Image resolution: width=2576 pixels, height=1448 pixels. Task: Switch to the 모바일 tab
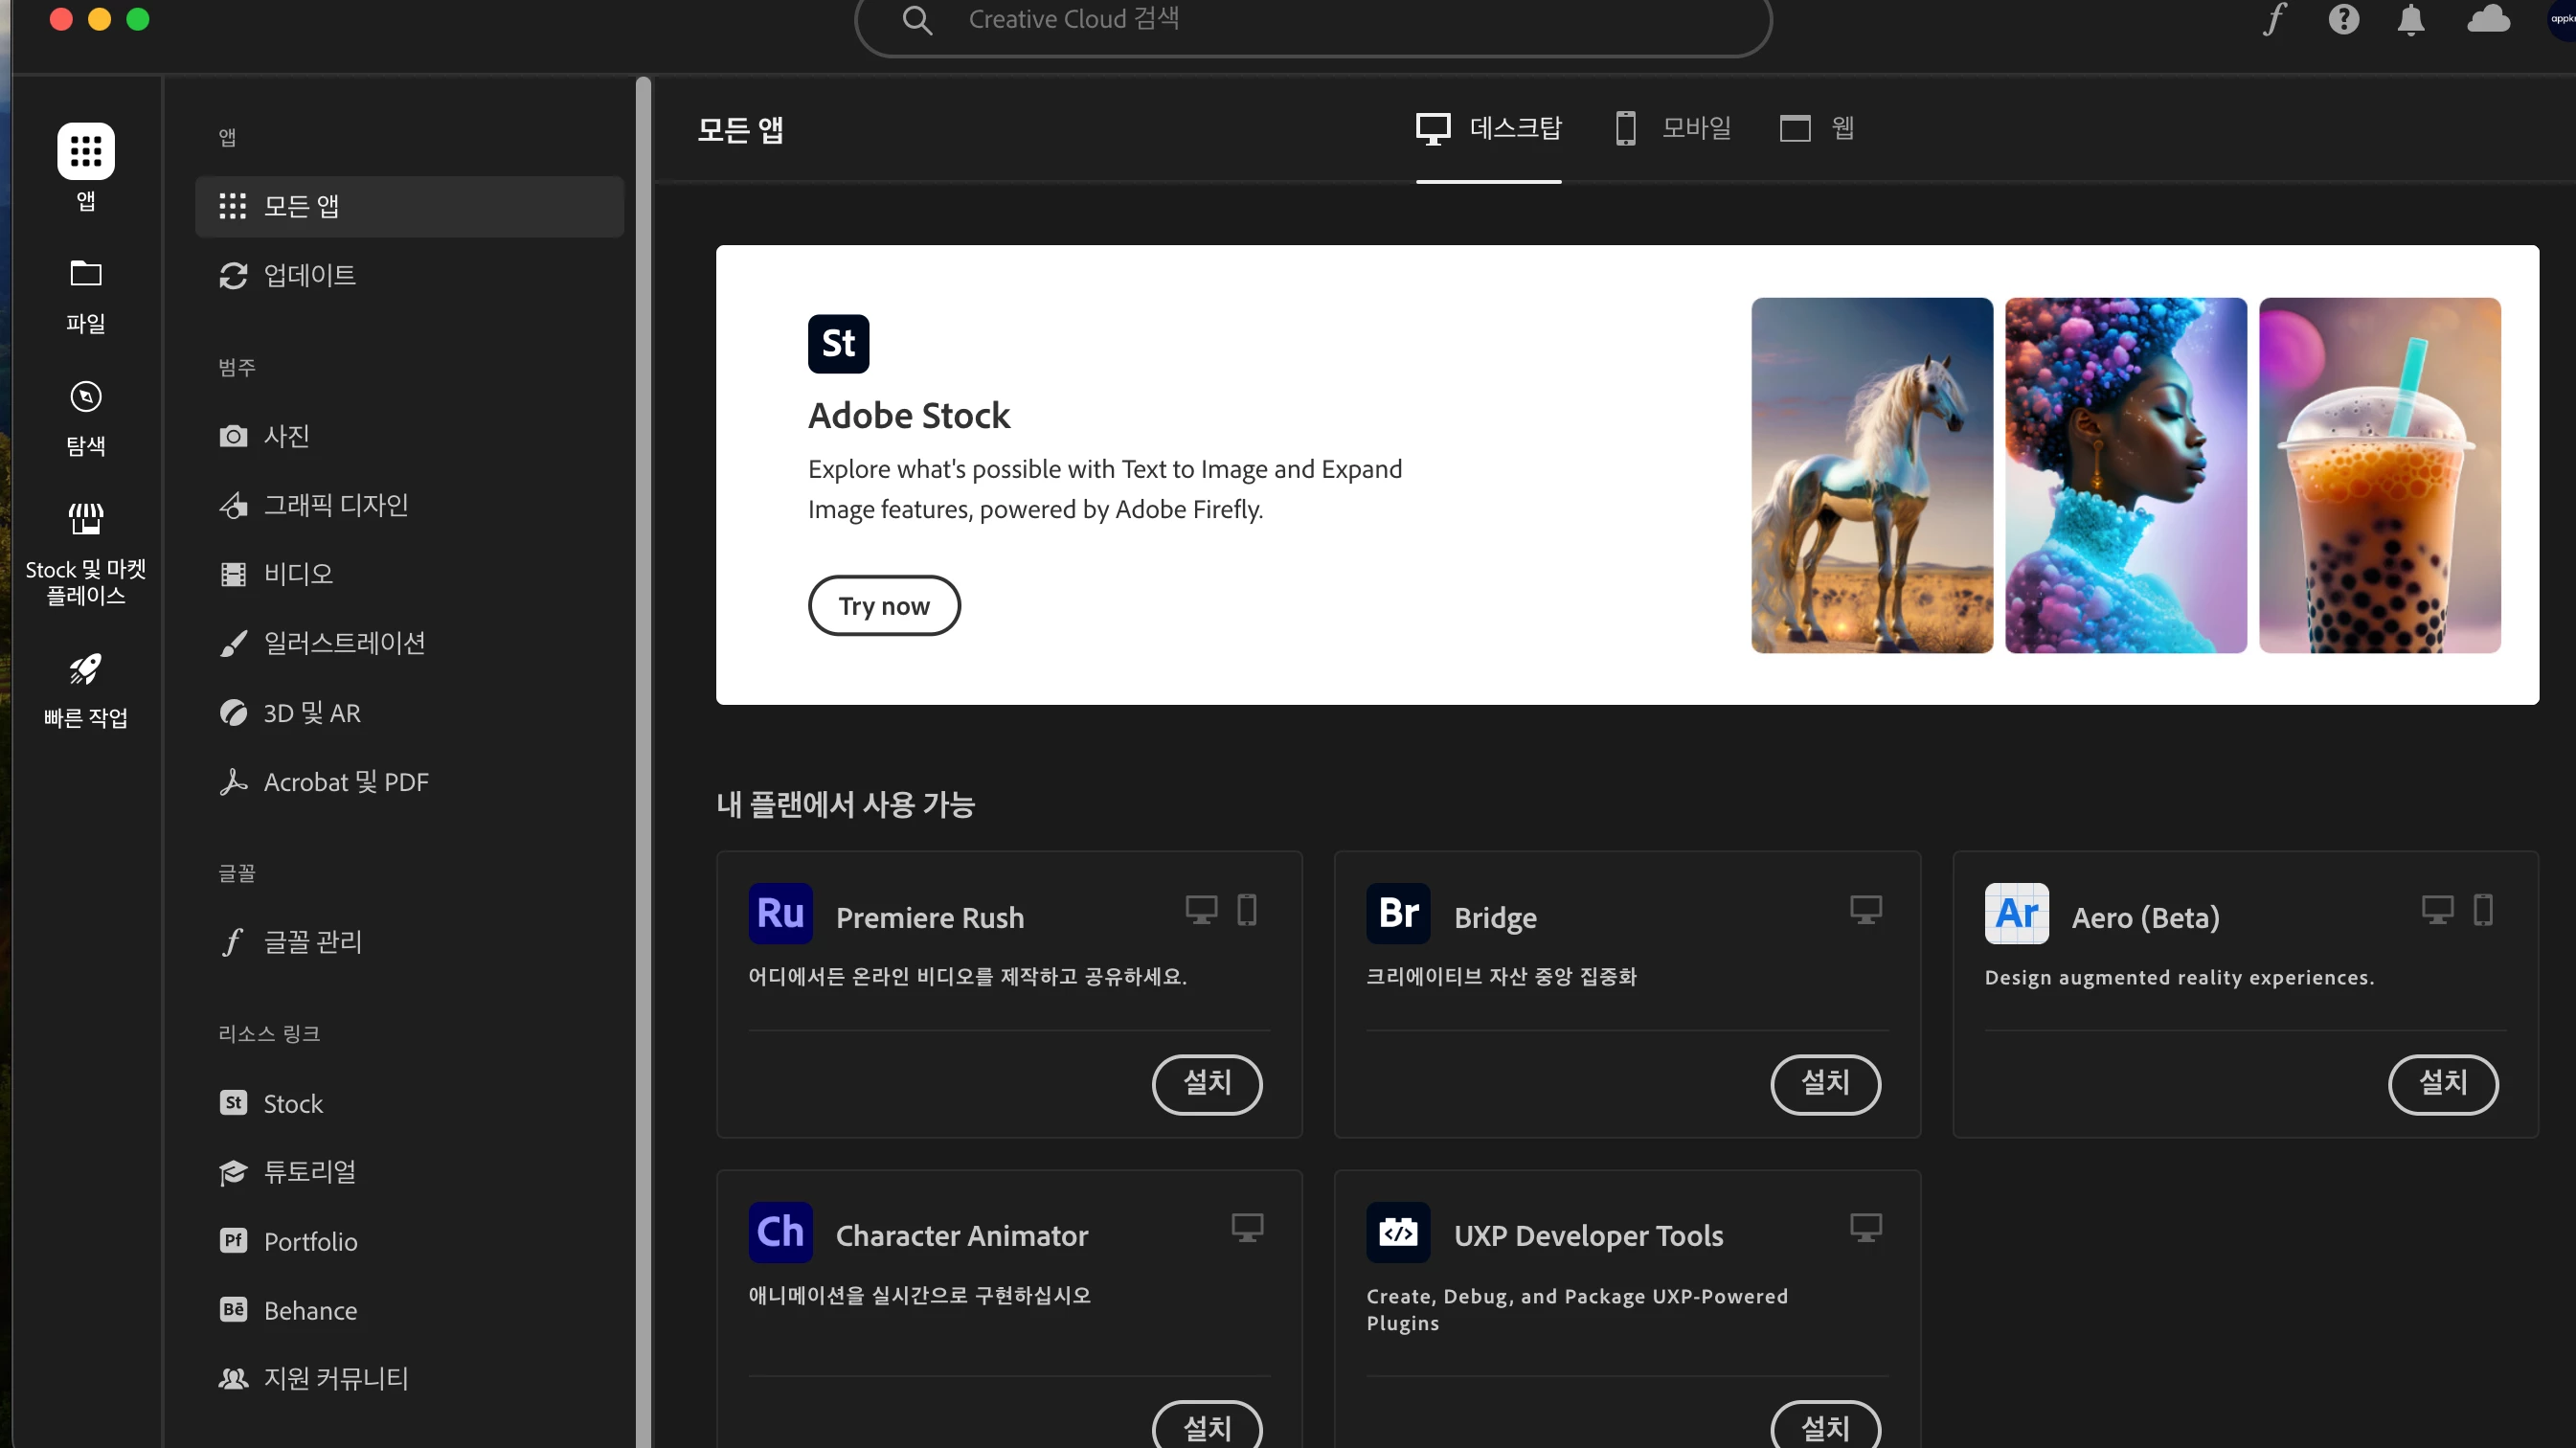[1673, 128]
